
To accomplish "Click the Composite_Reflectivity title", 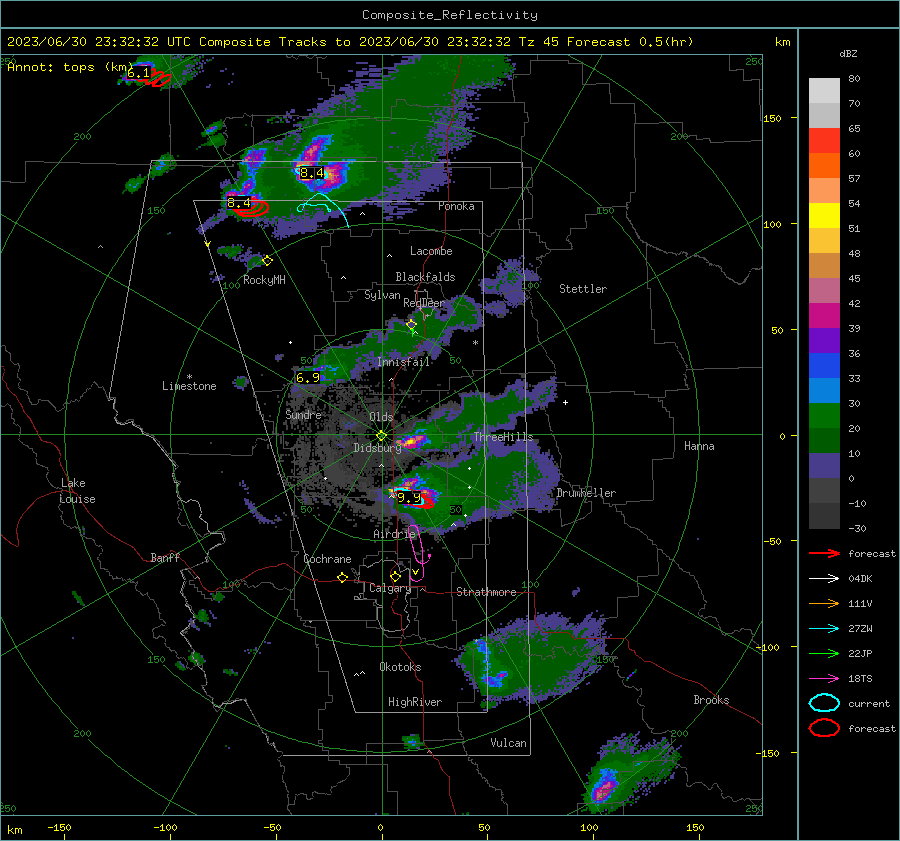I will pyautogui.click(x=450, y=15).
